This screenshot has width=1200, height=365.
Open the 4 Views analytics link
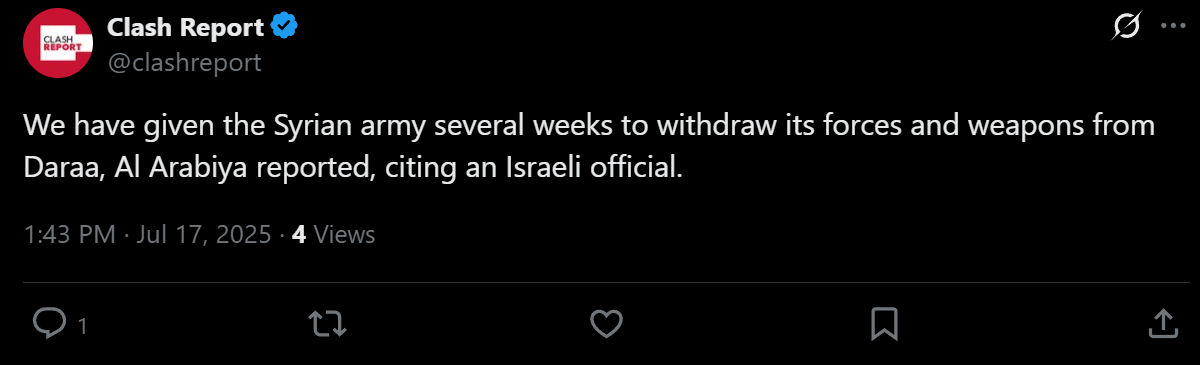point(333,235)
